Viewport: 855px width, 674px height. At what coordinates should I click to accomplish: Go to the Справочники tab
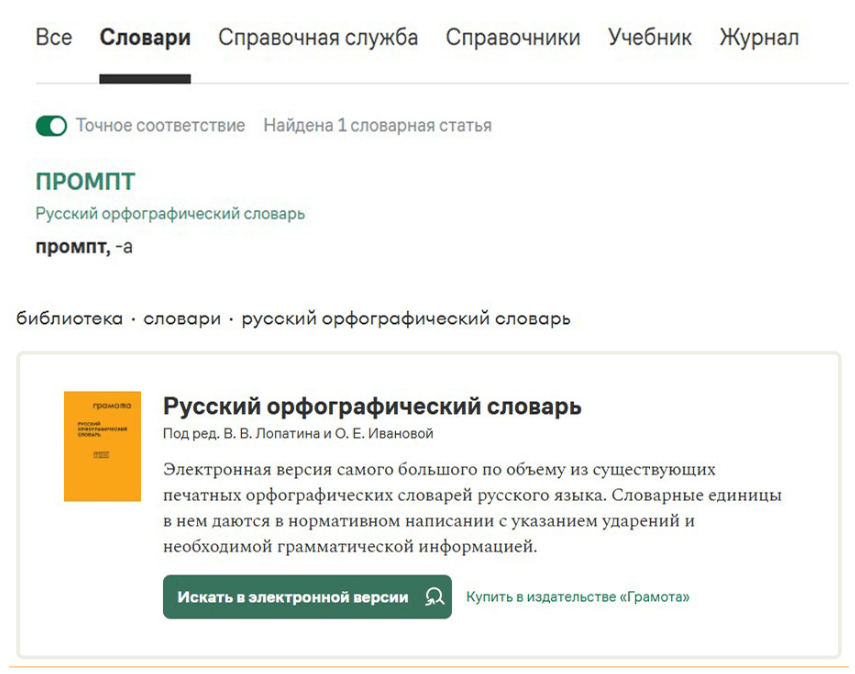pos(513,38)
